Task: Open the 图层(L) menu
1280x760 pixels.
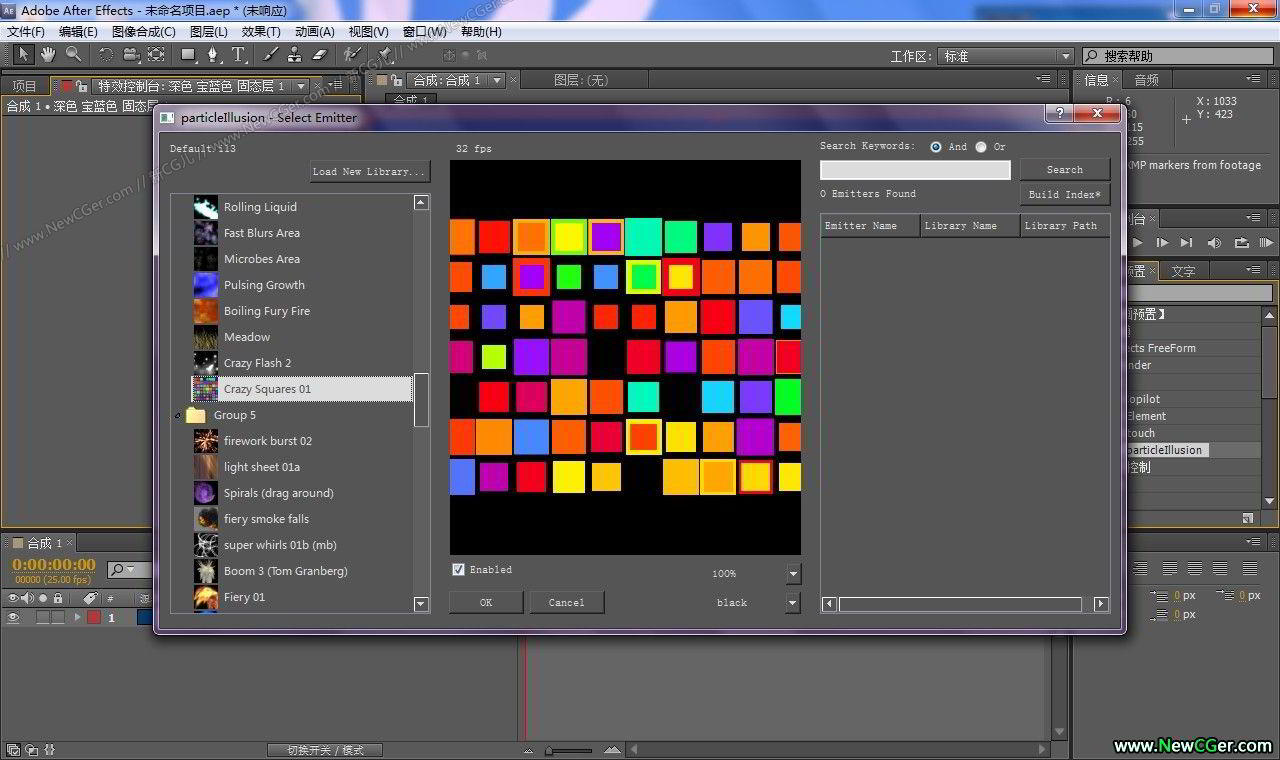Action: [209, 31]
